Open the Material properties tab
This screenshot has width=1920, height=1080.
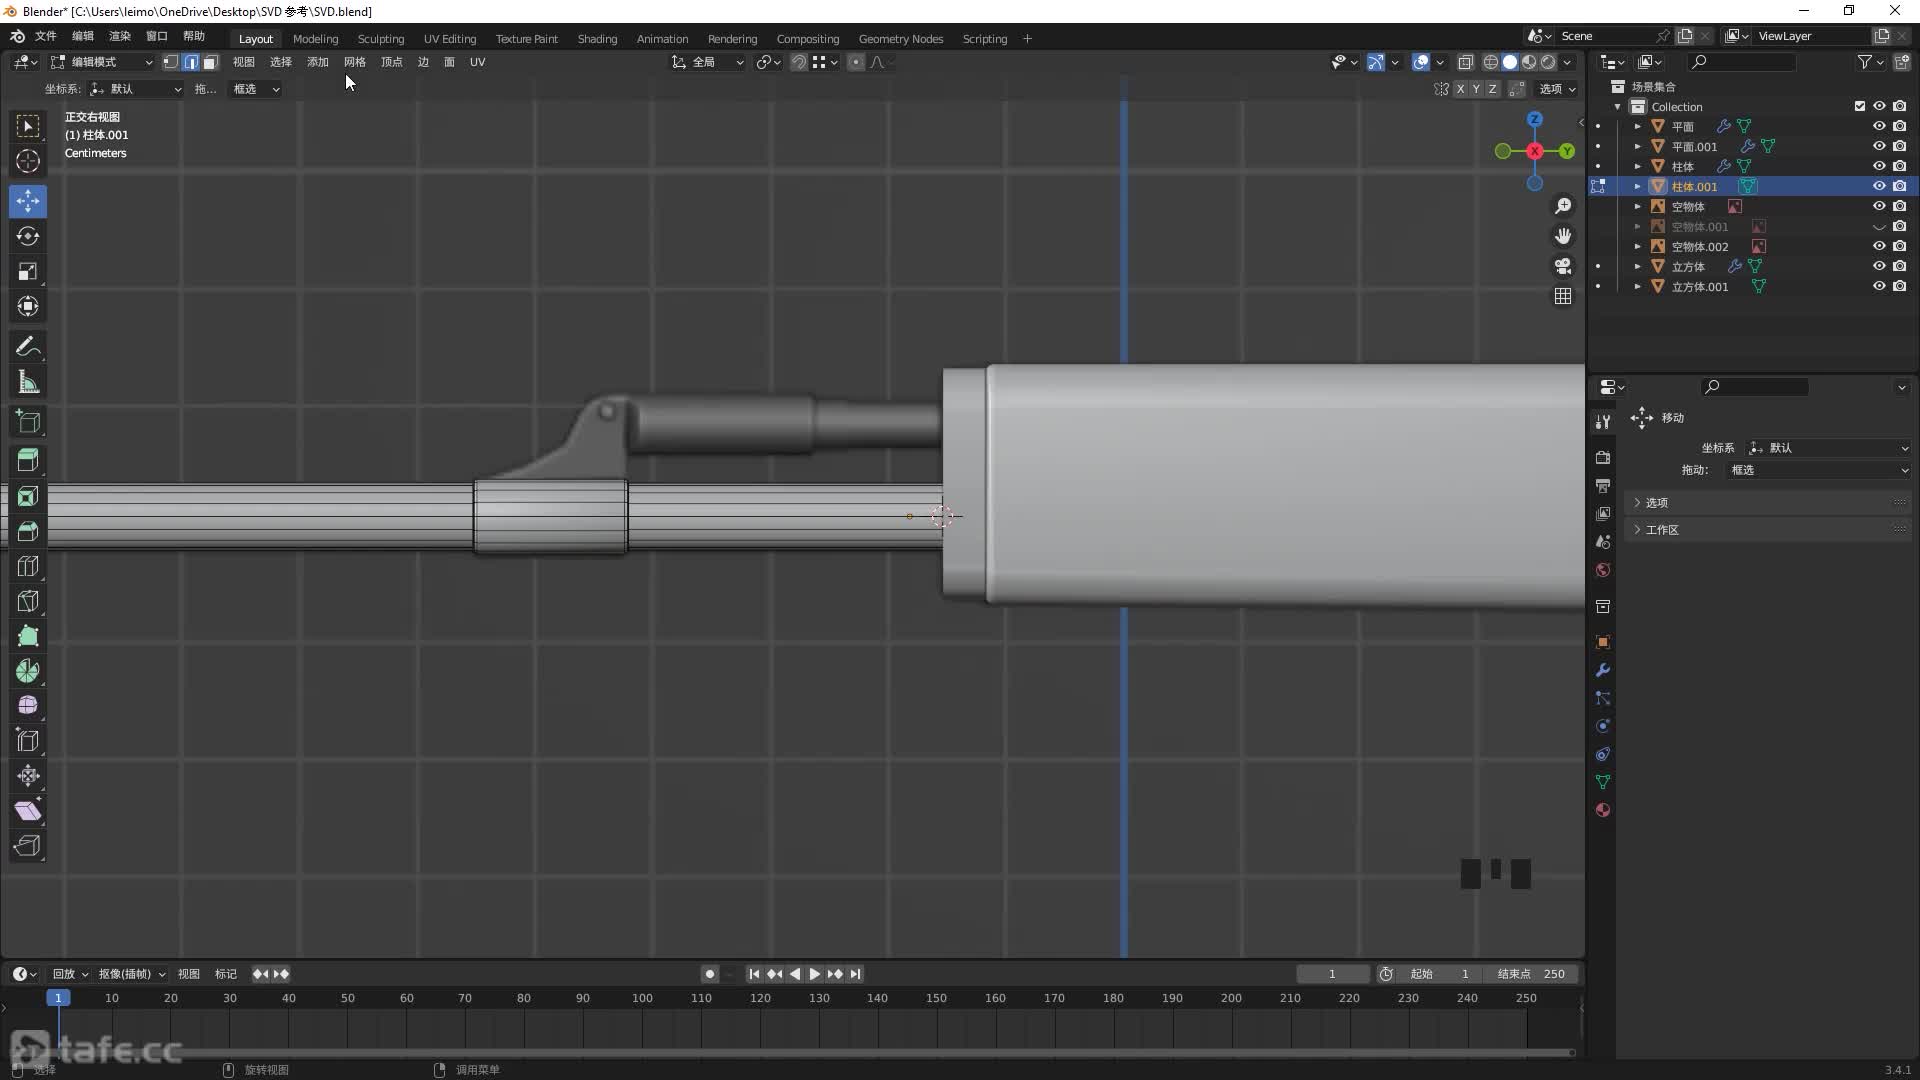click(x=1603, y=810)
